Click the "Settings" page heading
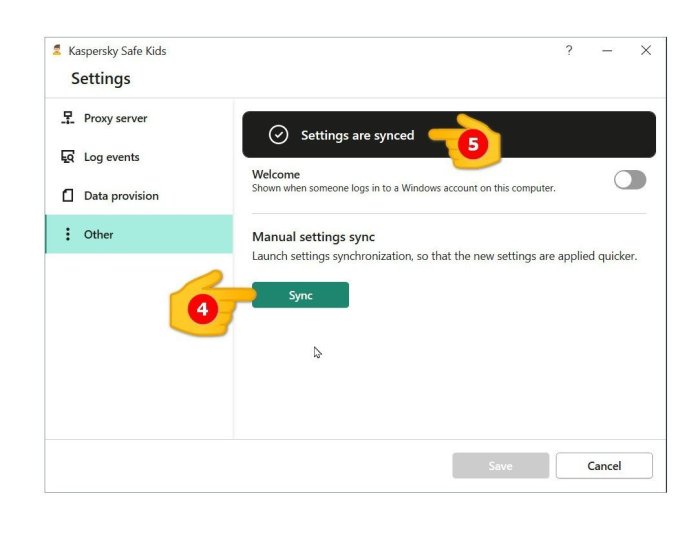The image size is (700, 536). tap(101, 79)
